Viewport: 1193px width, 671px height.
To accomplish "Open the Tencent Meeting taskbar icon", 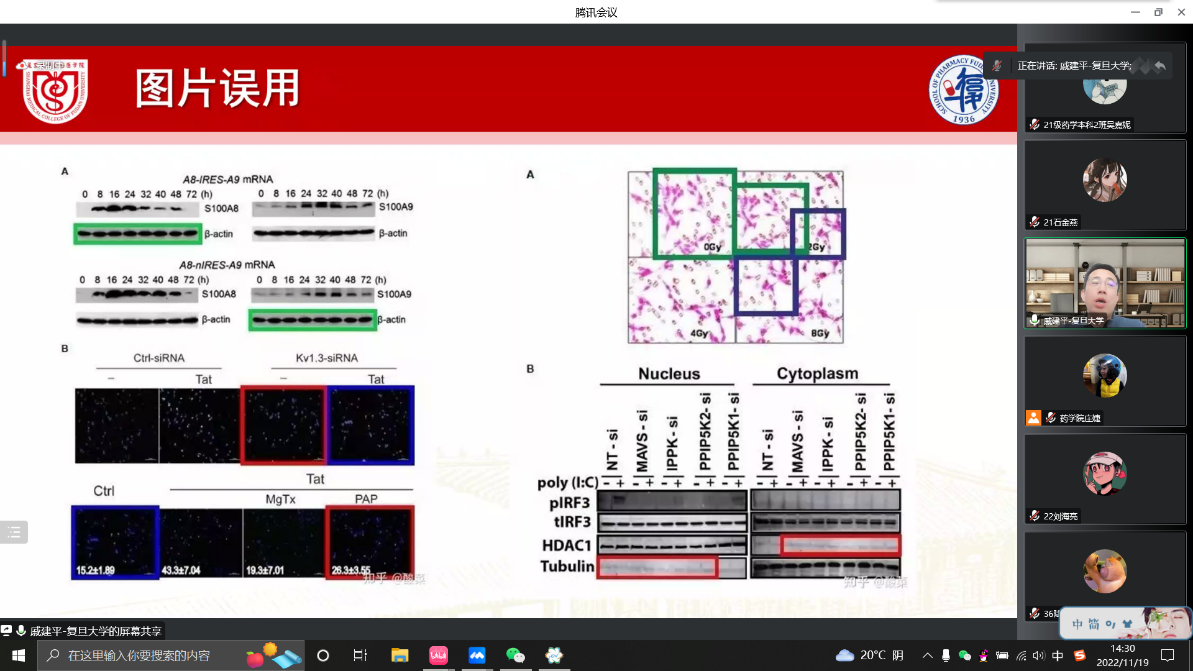I will pyautogui.click(x=477, y=655).
